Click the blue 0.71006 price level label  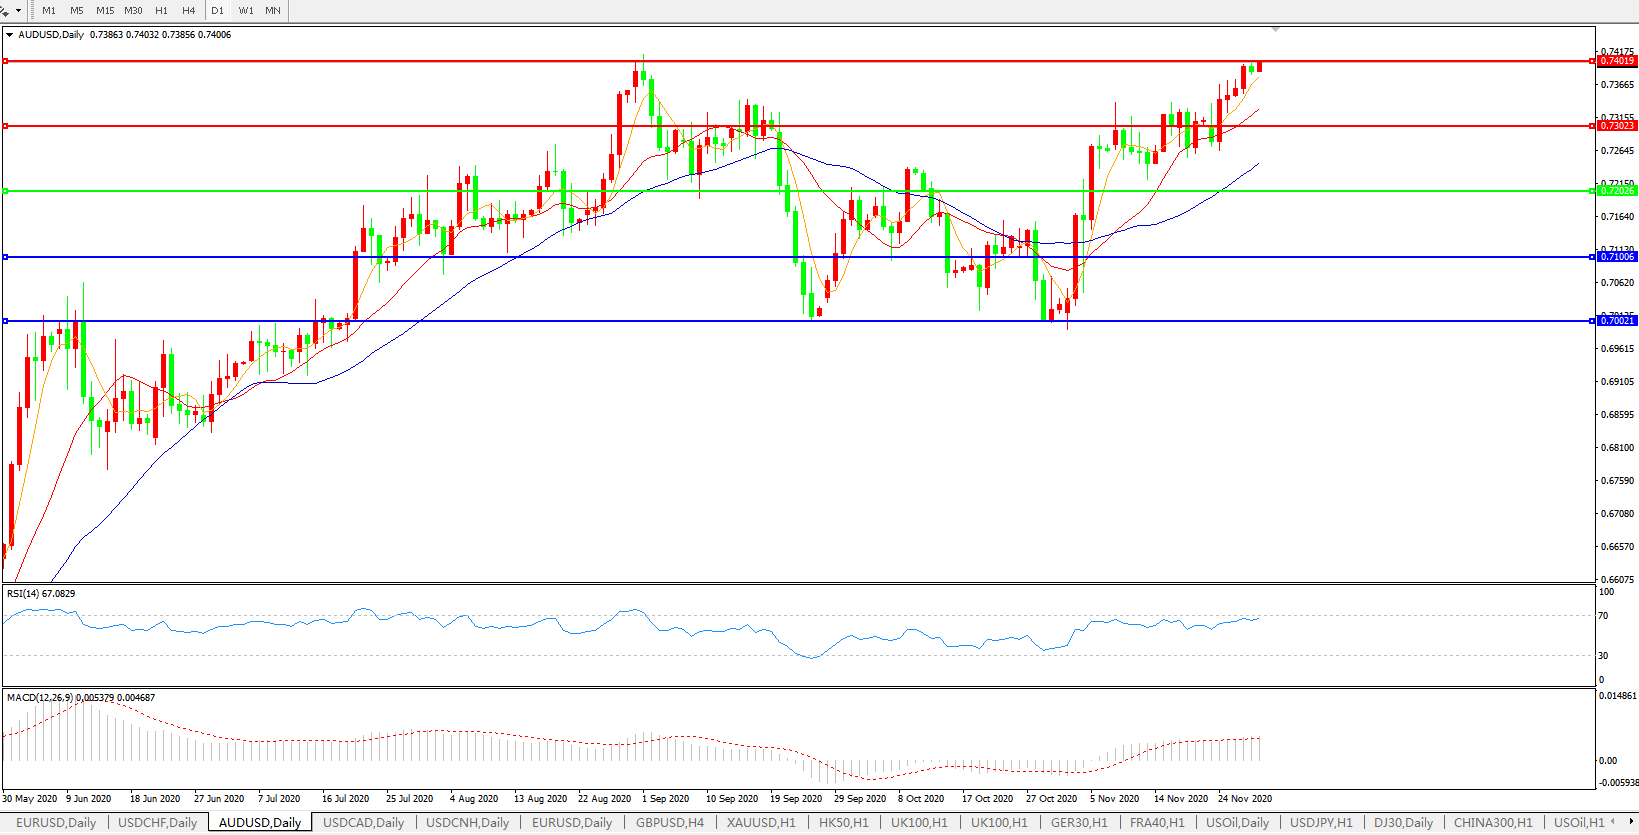point(1617,257)
